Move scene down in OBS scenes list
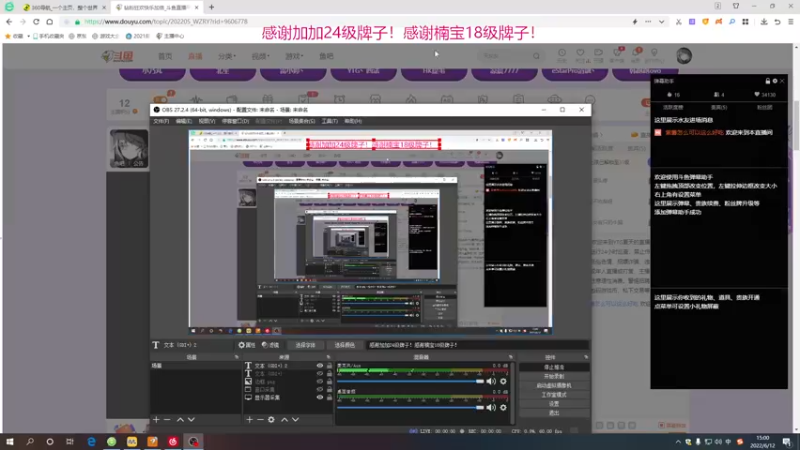Screen dimensions: 800x450 (x=191, y=419)
